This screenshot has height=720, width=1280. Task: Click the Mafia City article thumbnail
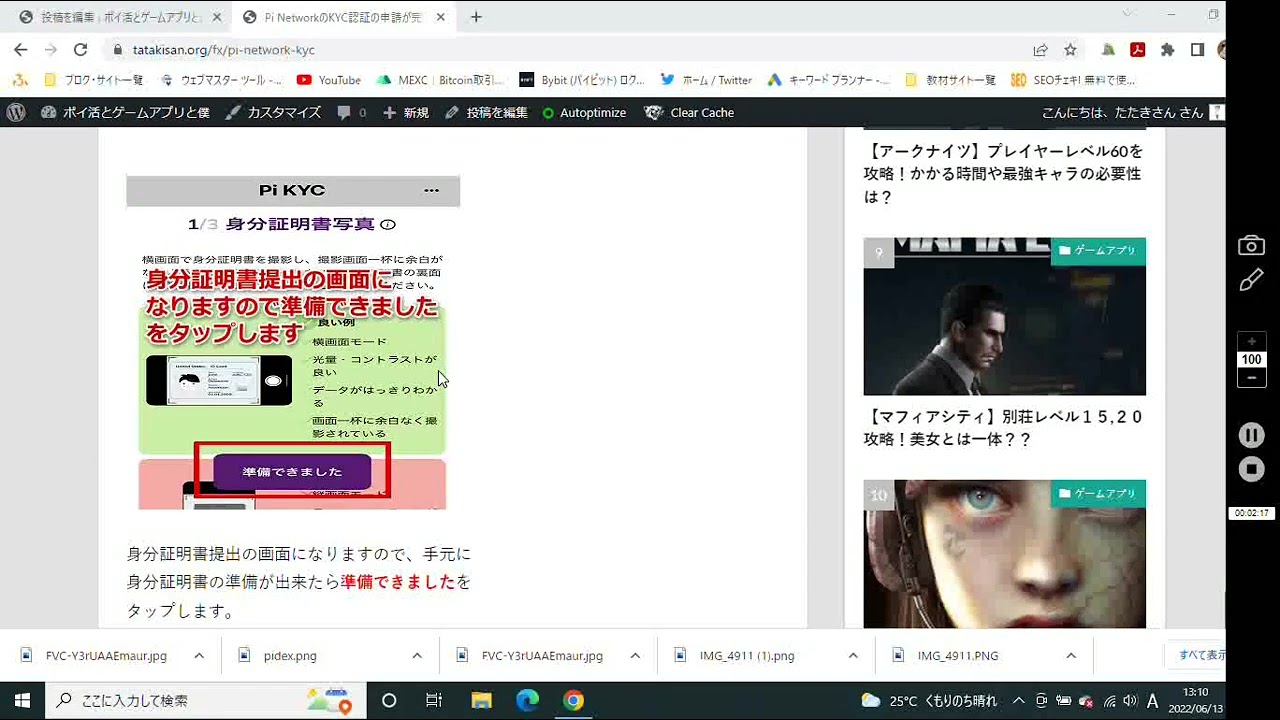1004,316
